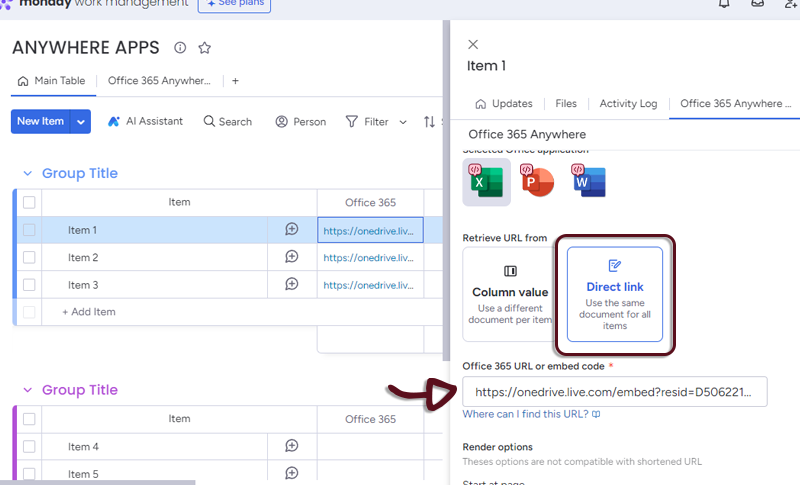
Task: Open the Filter dropdown arrow
Action: click(x=403, y=122)
